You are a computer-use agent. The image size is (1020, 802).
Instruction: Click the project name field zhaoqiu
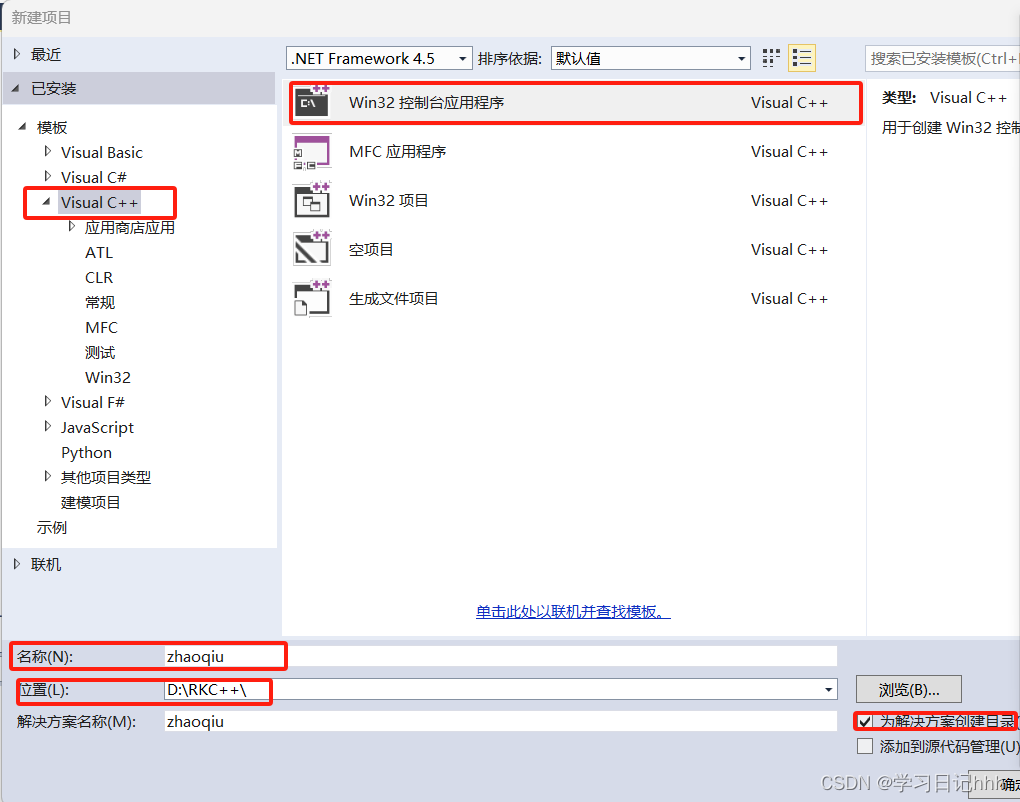point(500,656)
